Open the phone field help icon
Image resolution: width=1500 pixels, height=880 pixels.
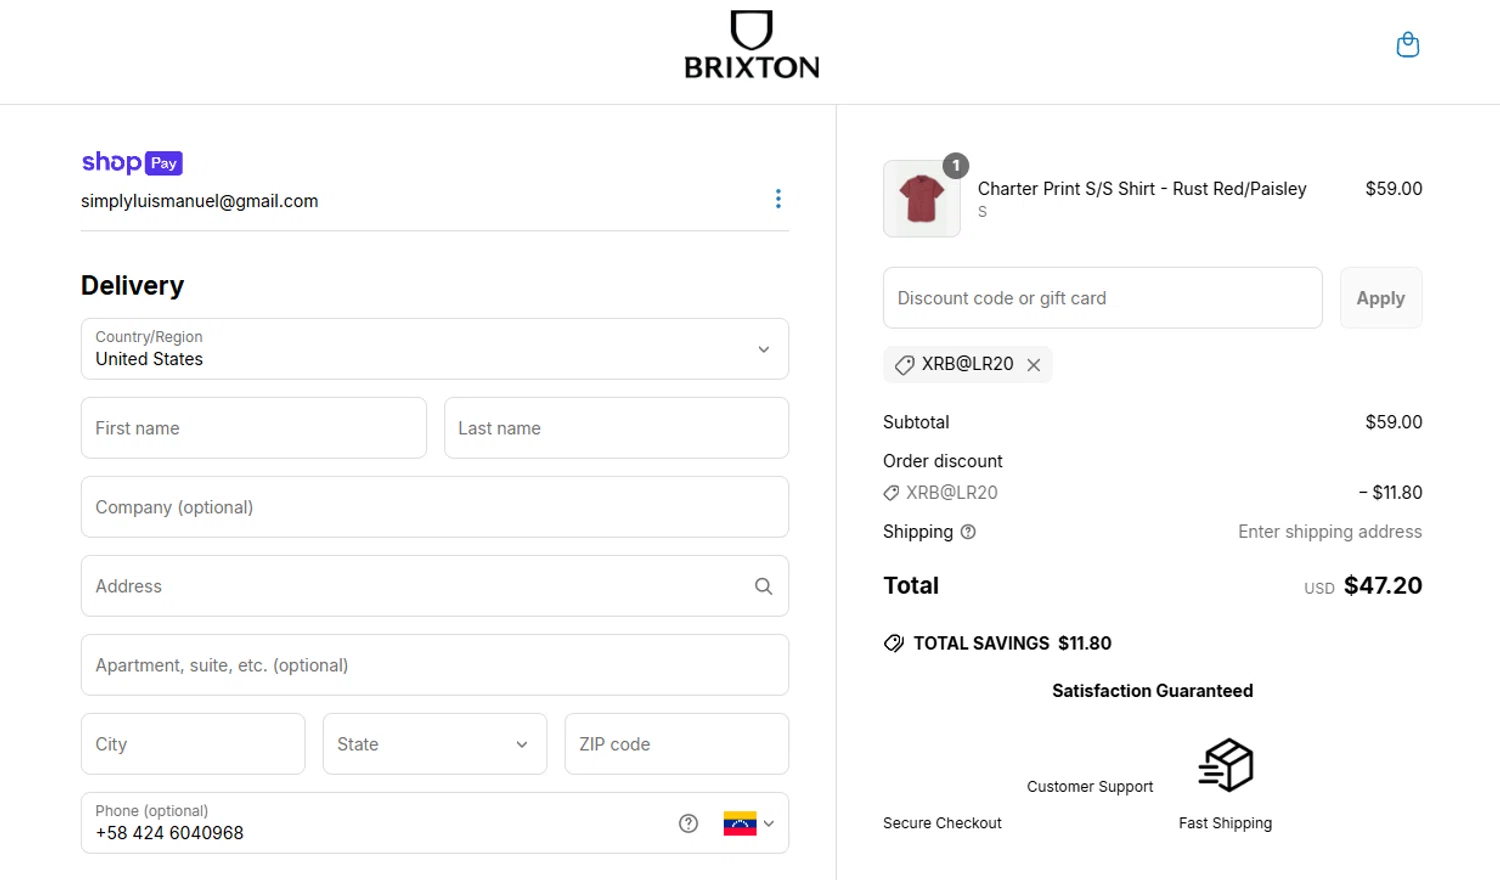tap(688, 823)
